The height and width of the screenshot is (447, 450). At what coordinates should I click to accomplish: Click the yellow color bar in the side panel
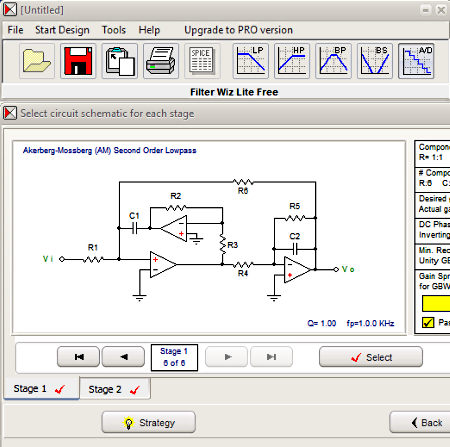[x=436, y=303]
